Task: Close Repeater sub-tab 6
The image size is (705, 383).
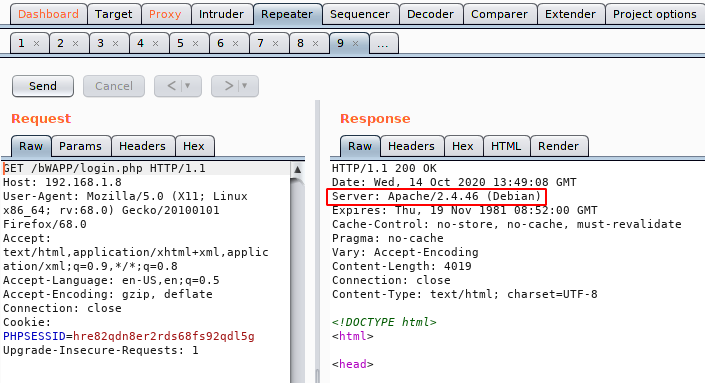Action: pyautogui.click(x=236, y=44)
